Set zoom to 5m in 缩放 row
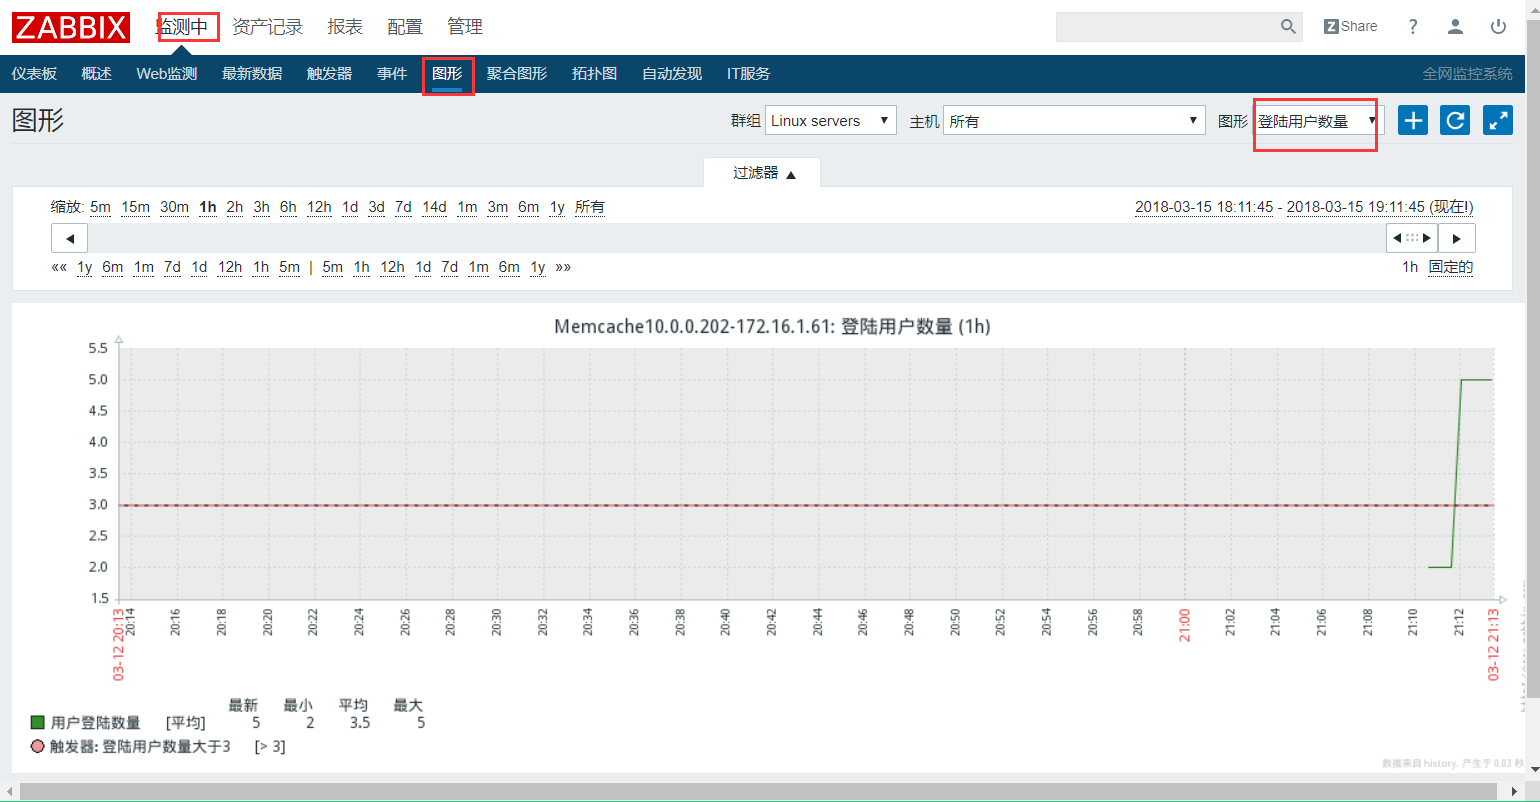This screenshot has height=802, width=1540. point(100,207)
